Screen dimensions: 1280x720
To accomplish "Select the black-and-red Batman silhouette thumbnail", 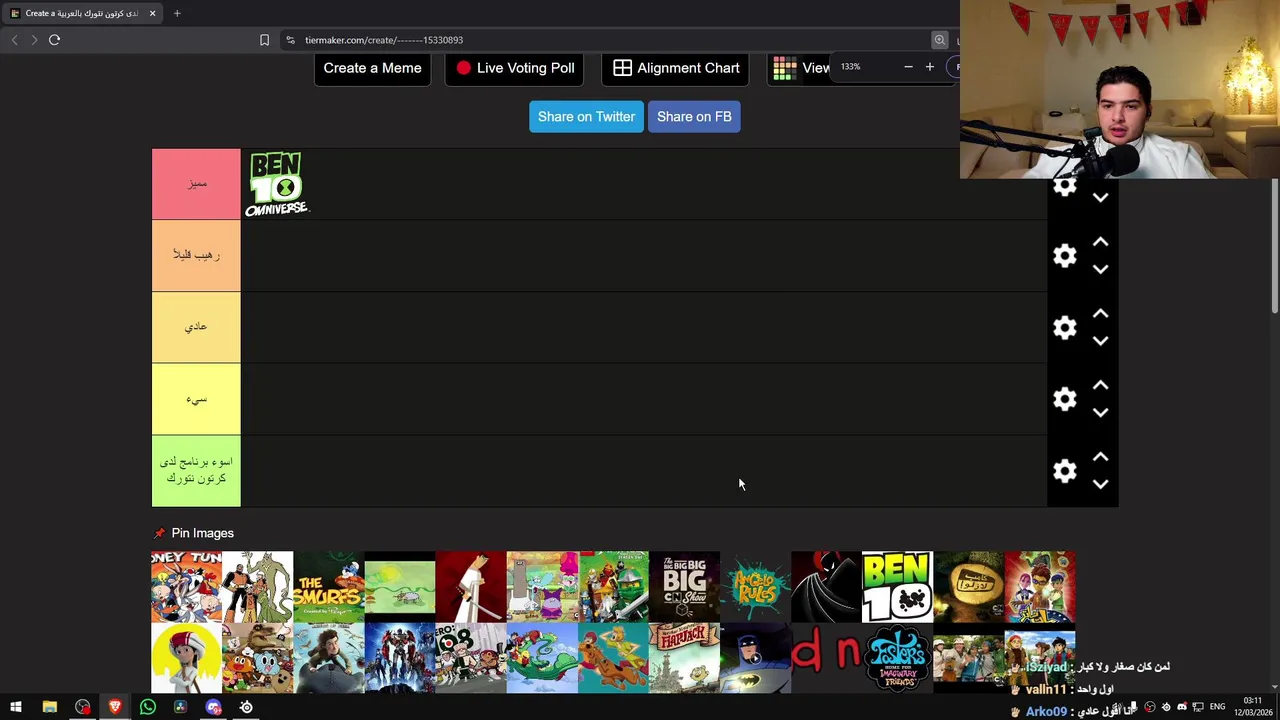I will (826, 587).
